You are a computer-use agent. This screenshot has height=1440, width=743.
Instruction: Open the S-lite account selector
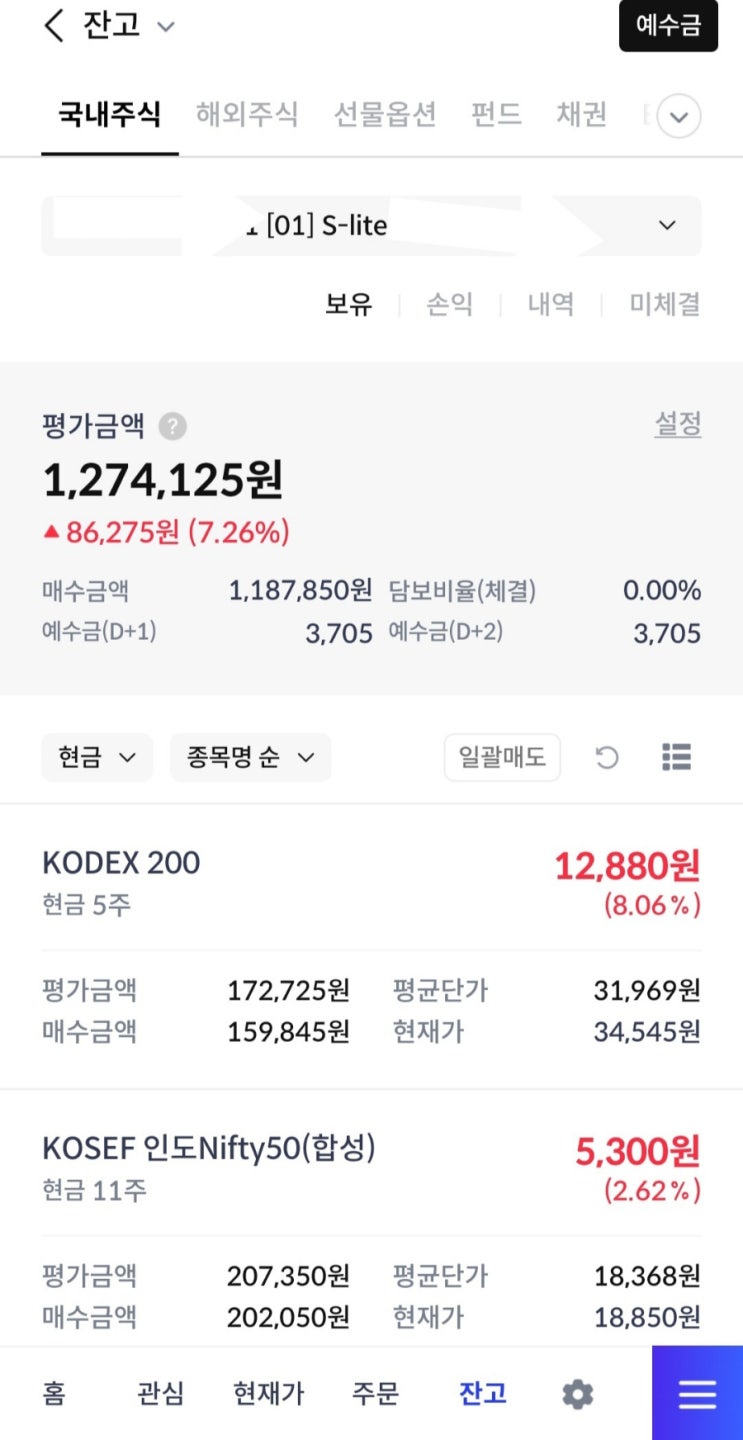point(371,226)
